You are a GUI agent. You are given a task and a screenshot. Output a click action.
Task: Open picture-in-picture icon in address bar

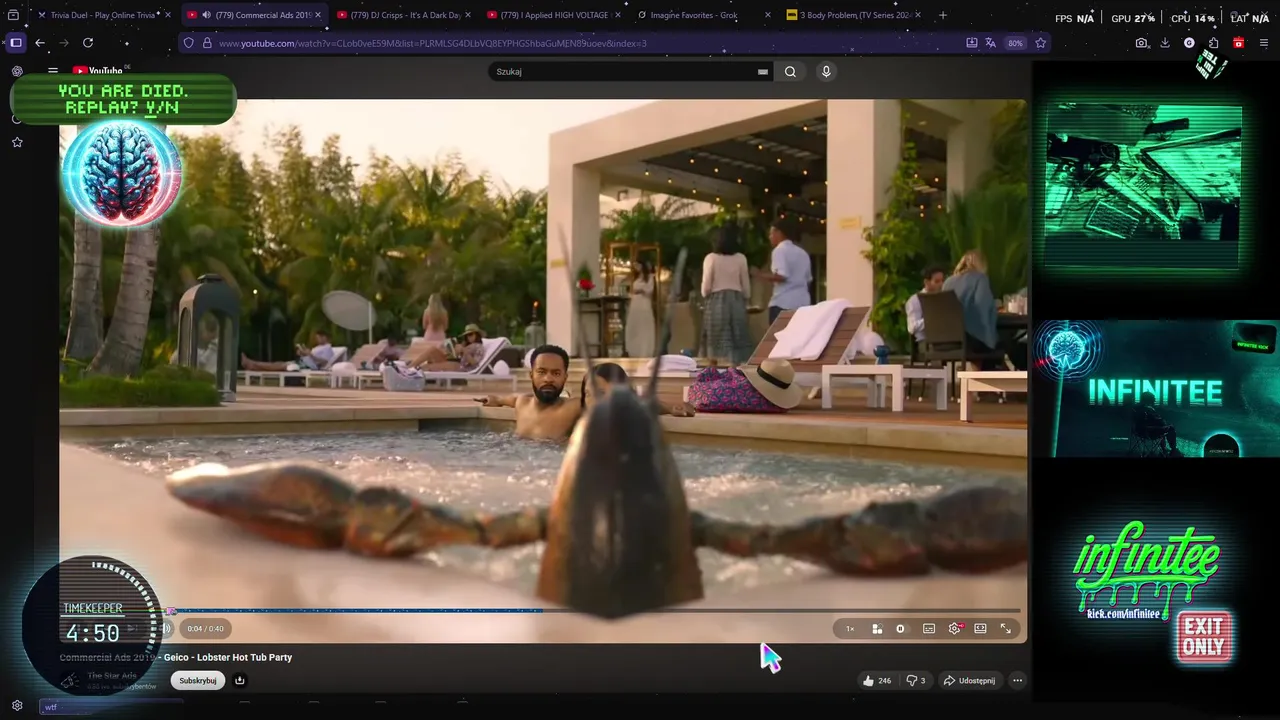coord(971,43)
